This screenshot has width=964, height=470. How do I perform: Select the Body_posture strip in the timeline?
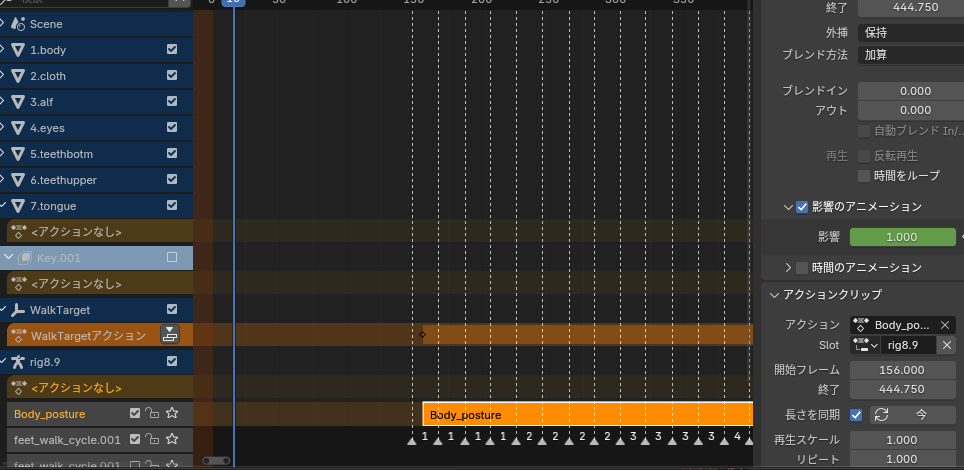tap(588, 414)
